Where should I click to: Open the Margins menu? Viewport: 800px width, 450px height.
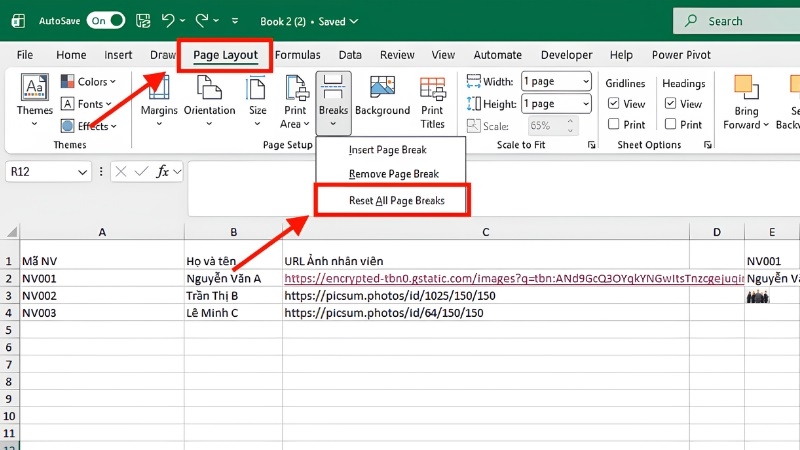pyautogui.click(x=159, y=101)
